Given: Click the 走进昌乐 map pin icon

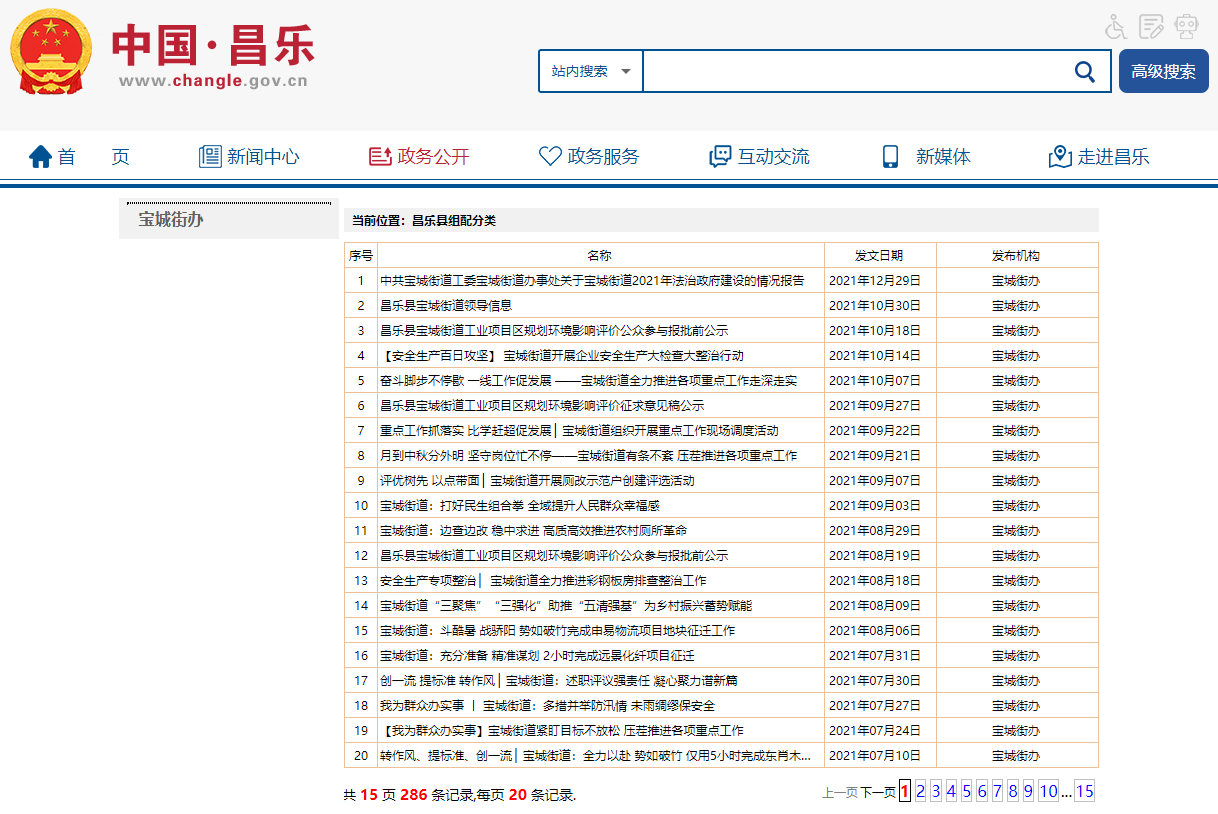Looking at the screenshot, I should coord(1060,157).
